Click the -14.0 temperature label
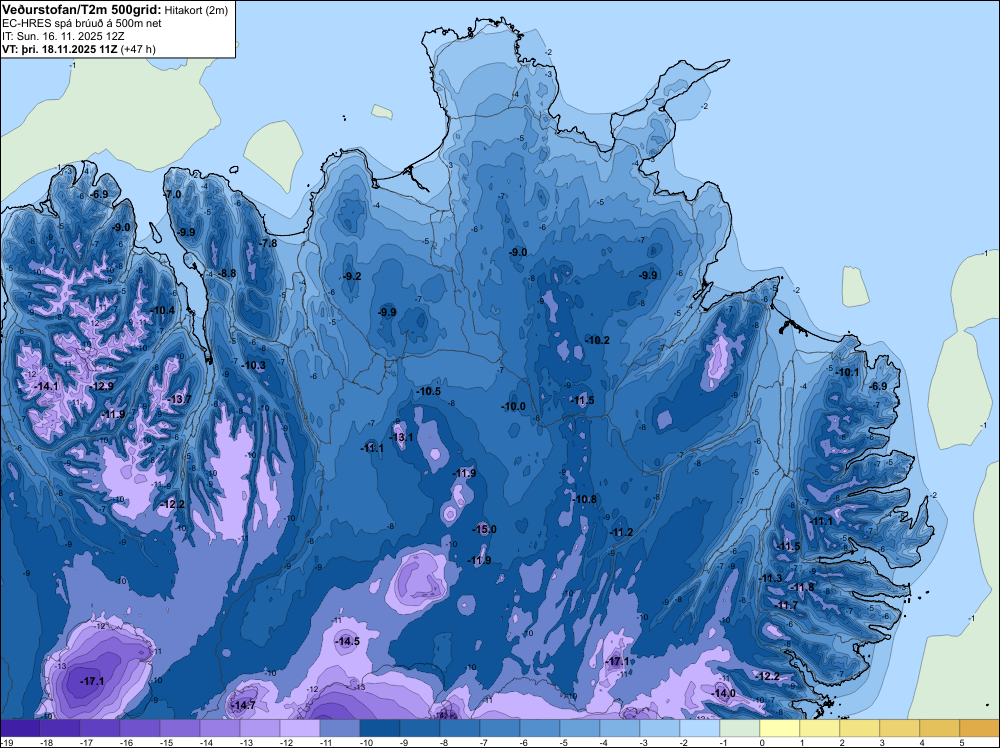Viewport: 1000px width, 748px height. pyautogui.click(x=723, y=693)
